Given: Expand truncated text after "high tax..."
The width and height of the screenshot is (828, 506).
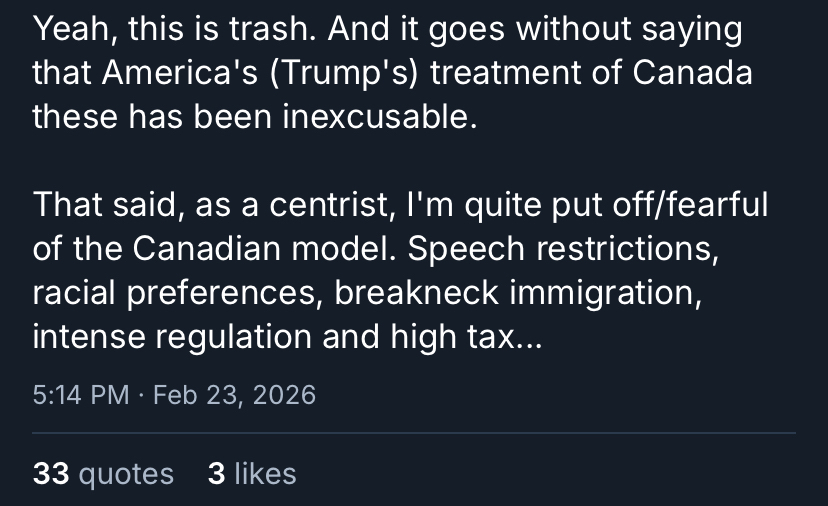Looking at the screenshot, I should pos(526,338).
